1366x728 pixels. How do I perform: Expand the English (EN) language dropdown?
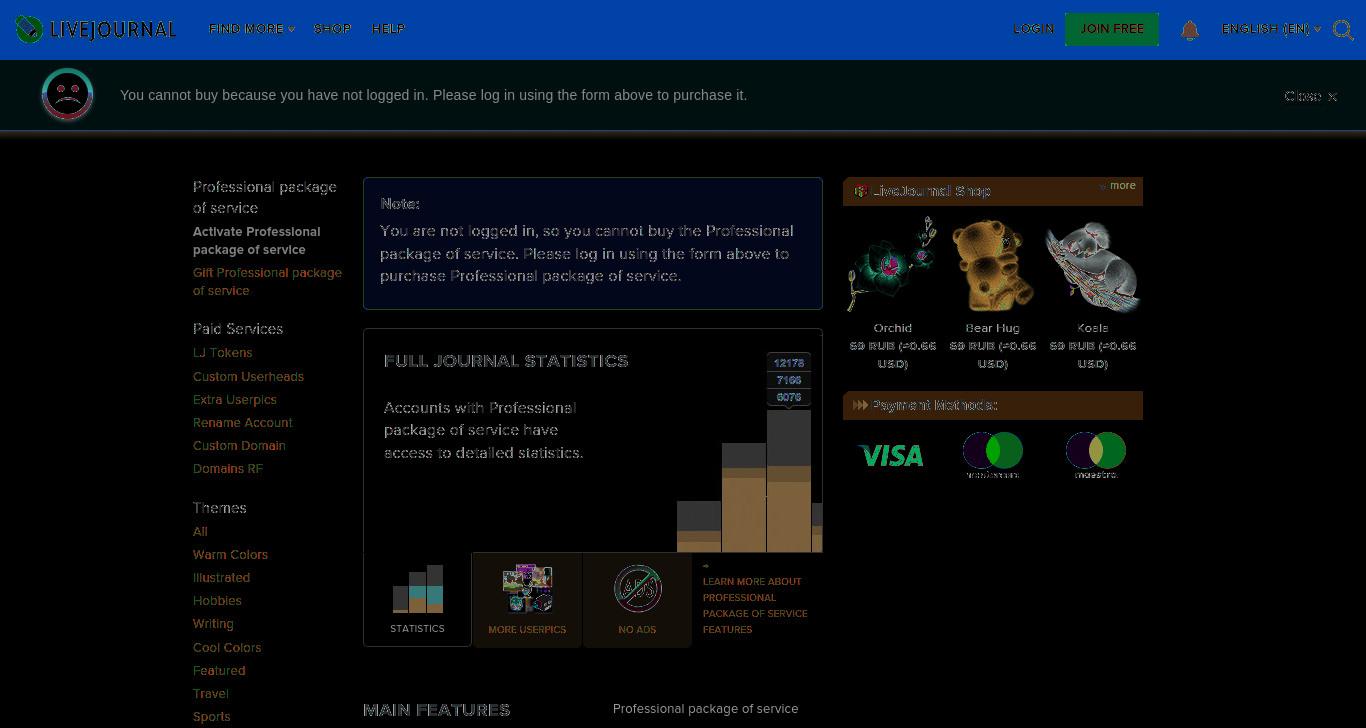[1271, 29]
